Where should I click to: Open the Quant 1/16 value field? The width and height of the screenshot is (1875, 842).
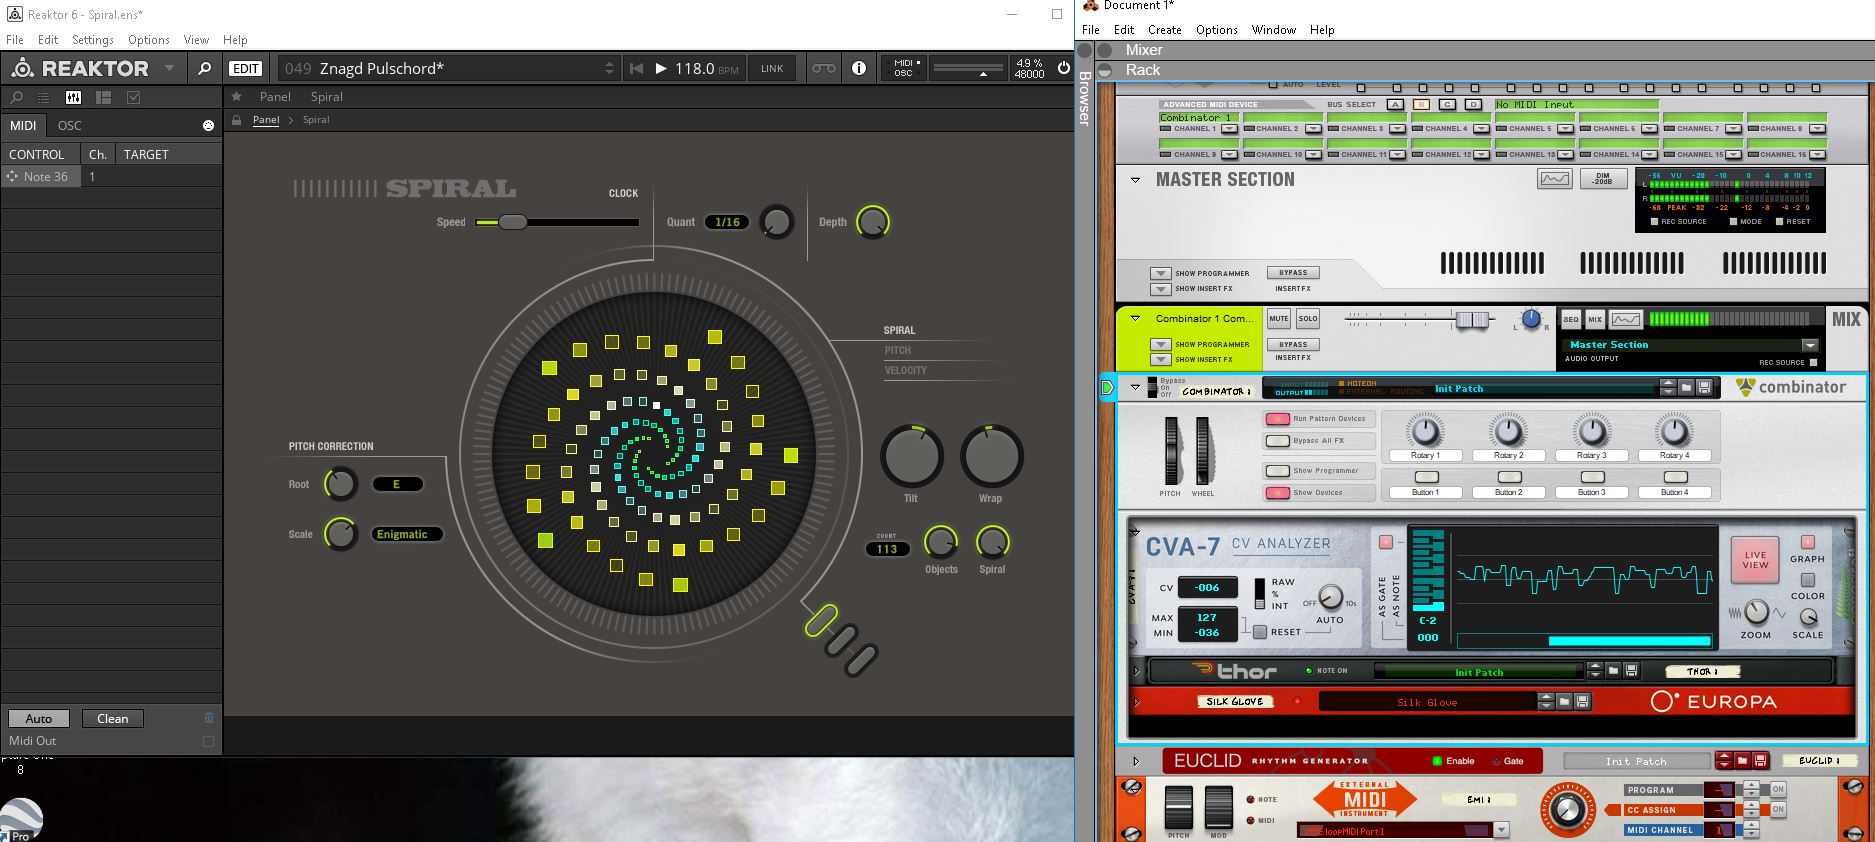[x=728, y=222]
